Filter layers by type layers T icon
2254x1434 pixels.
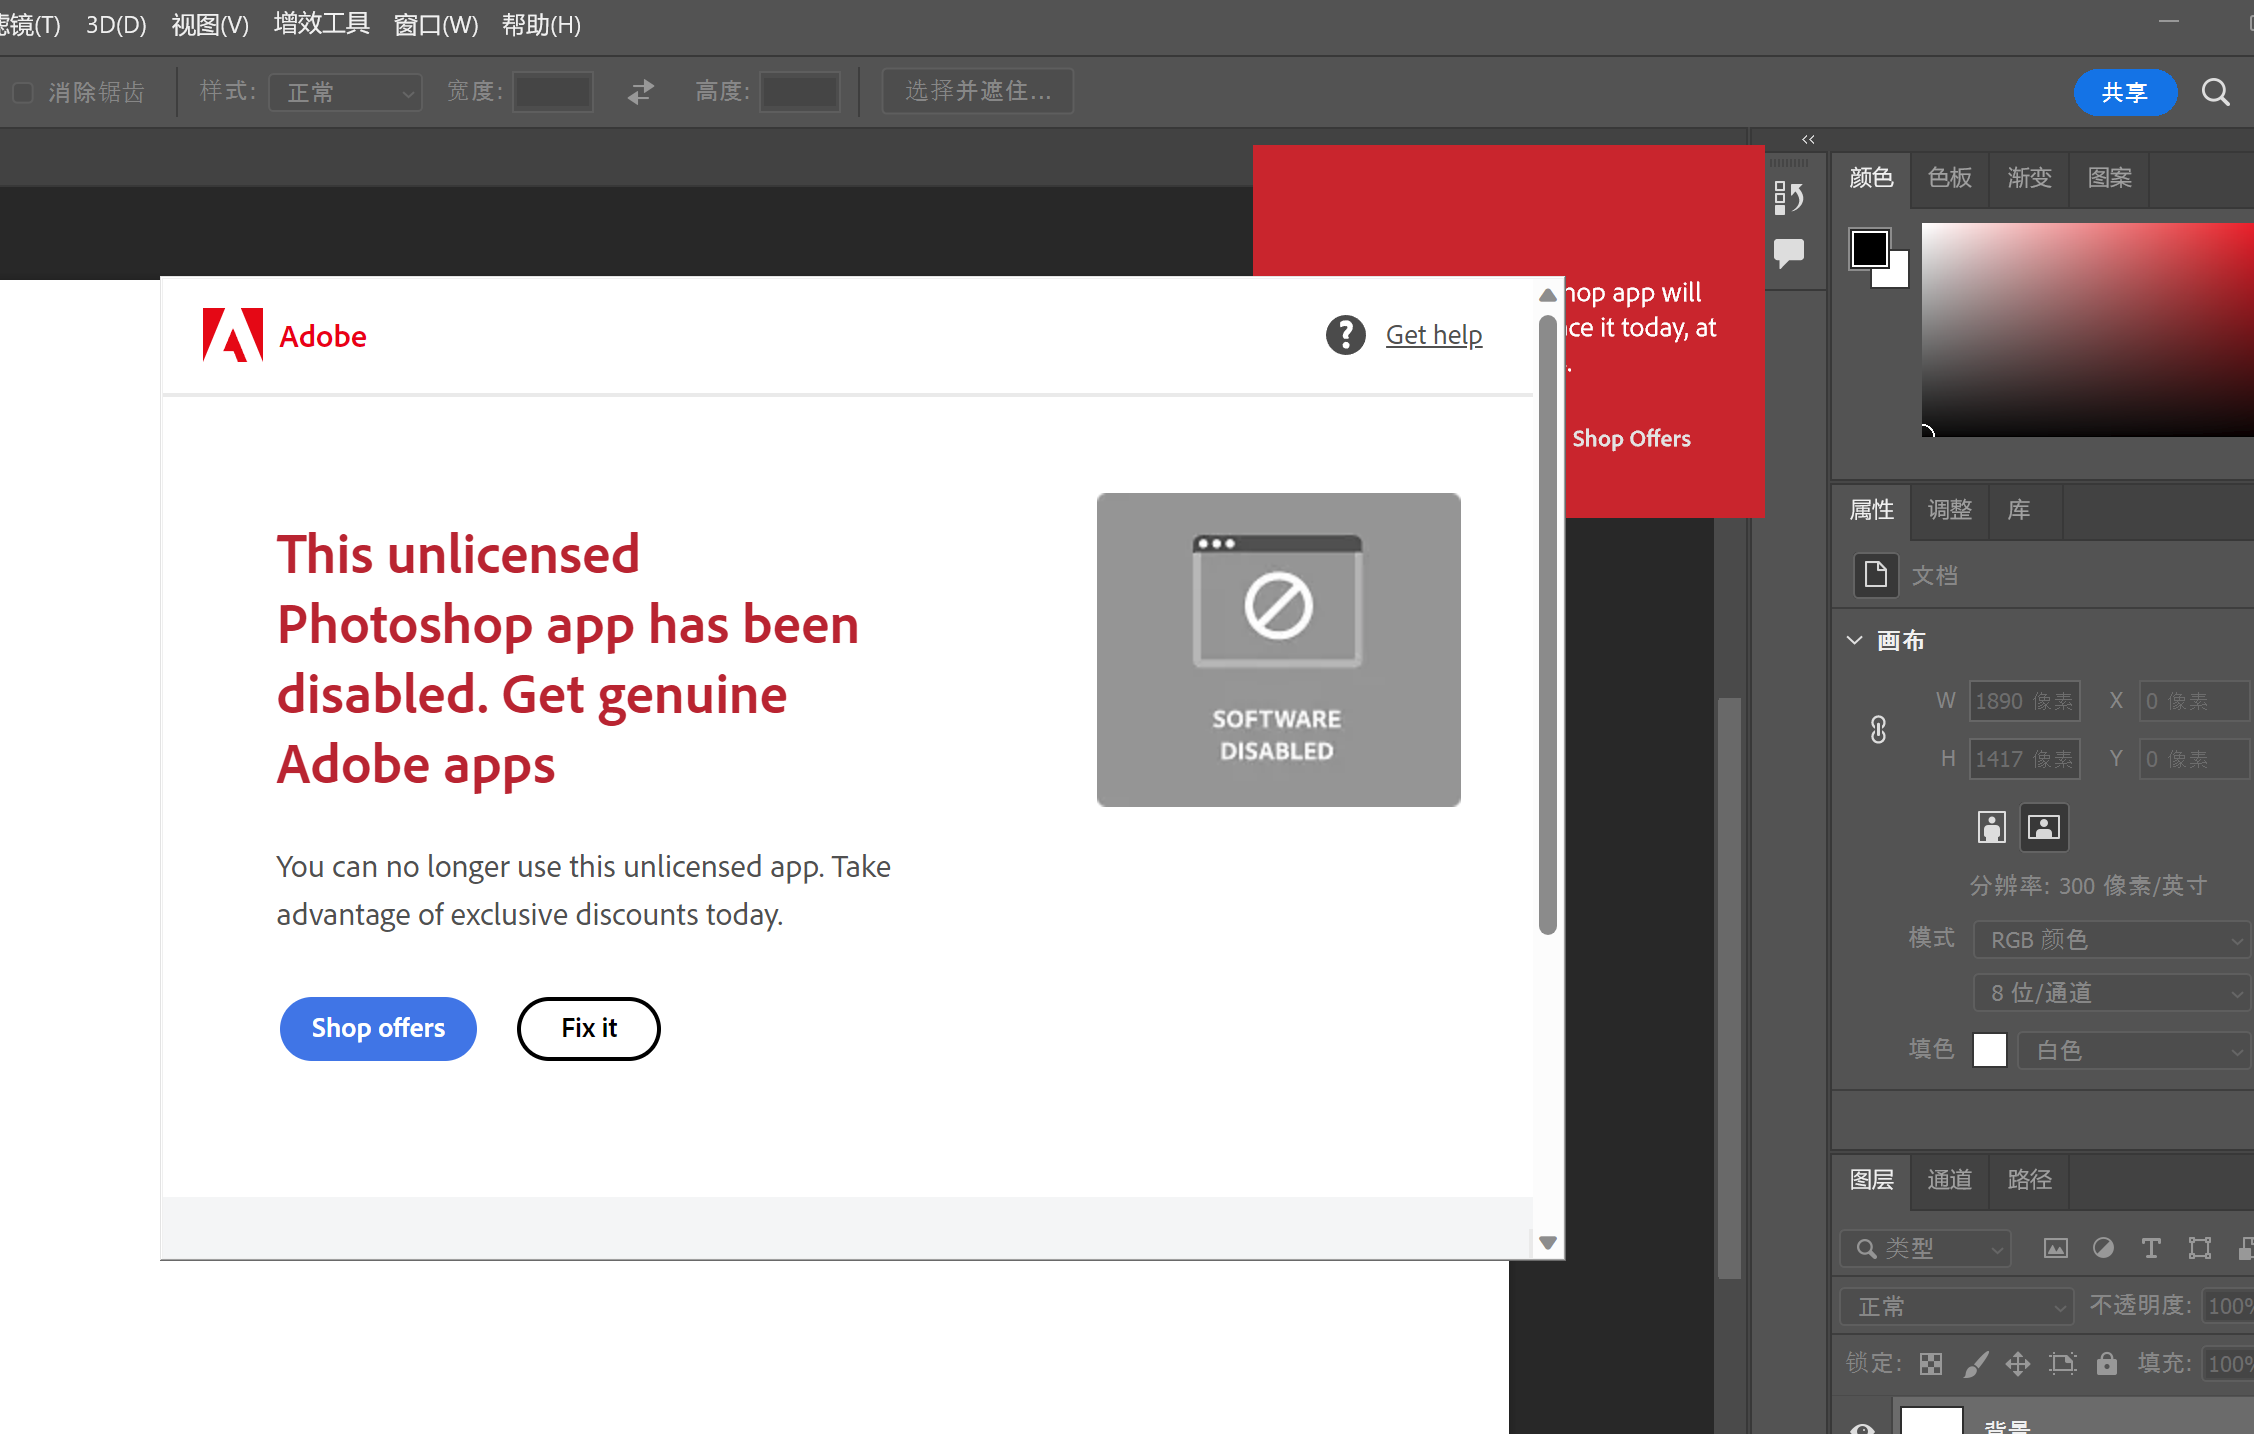(2151, 1248)
